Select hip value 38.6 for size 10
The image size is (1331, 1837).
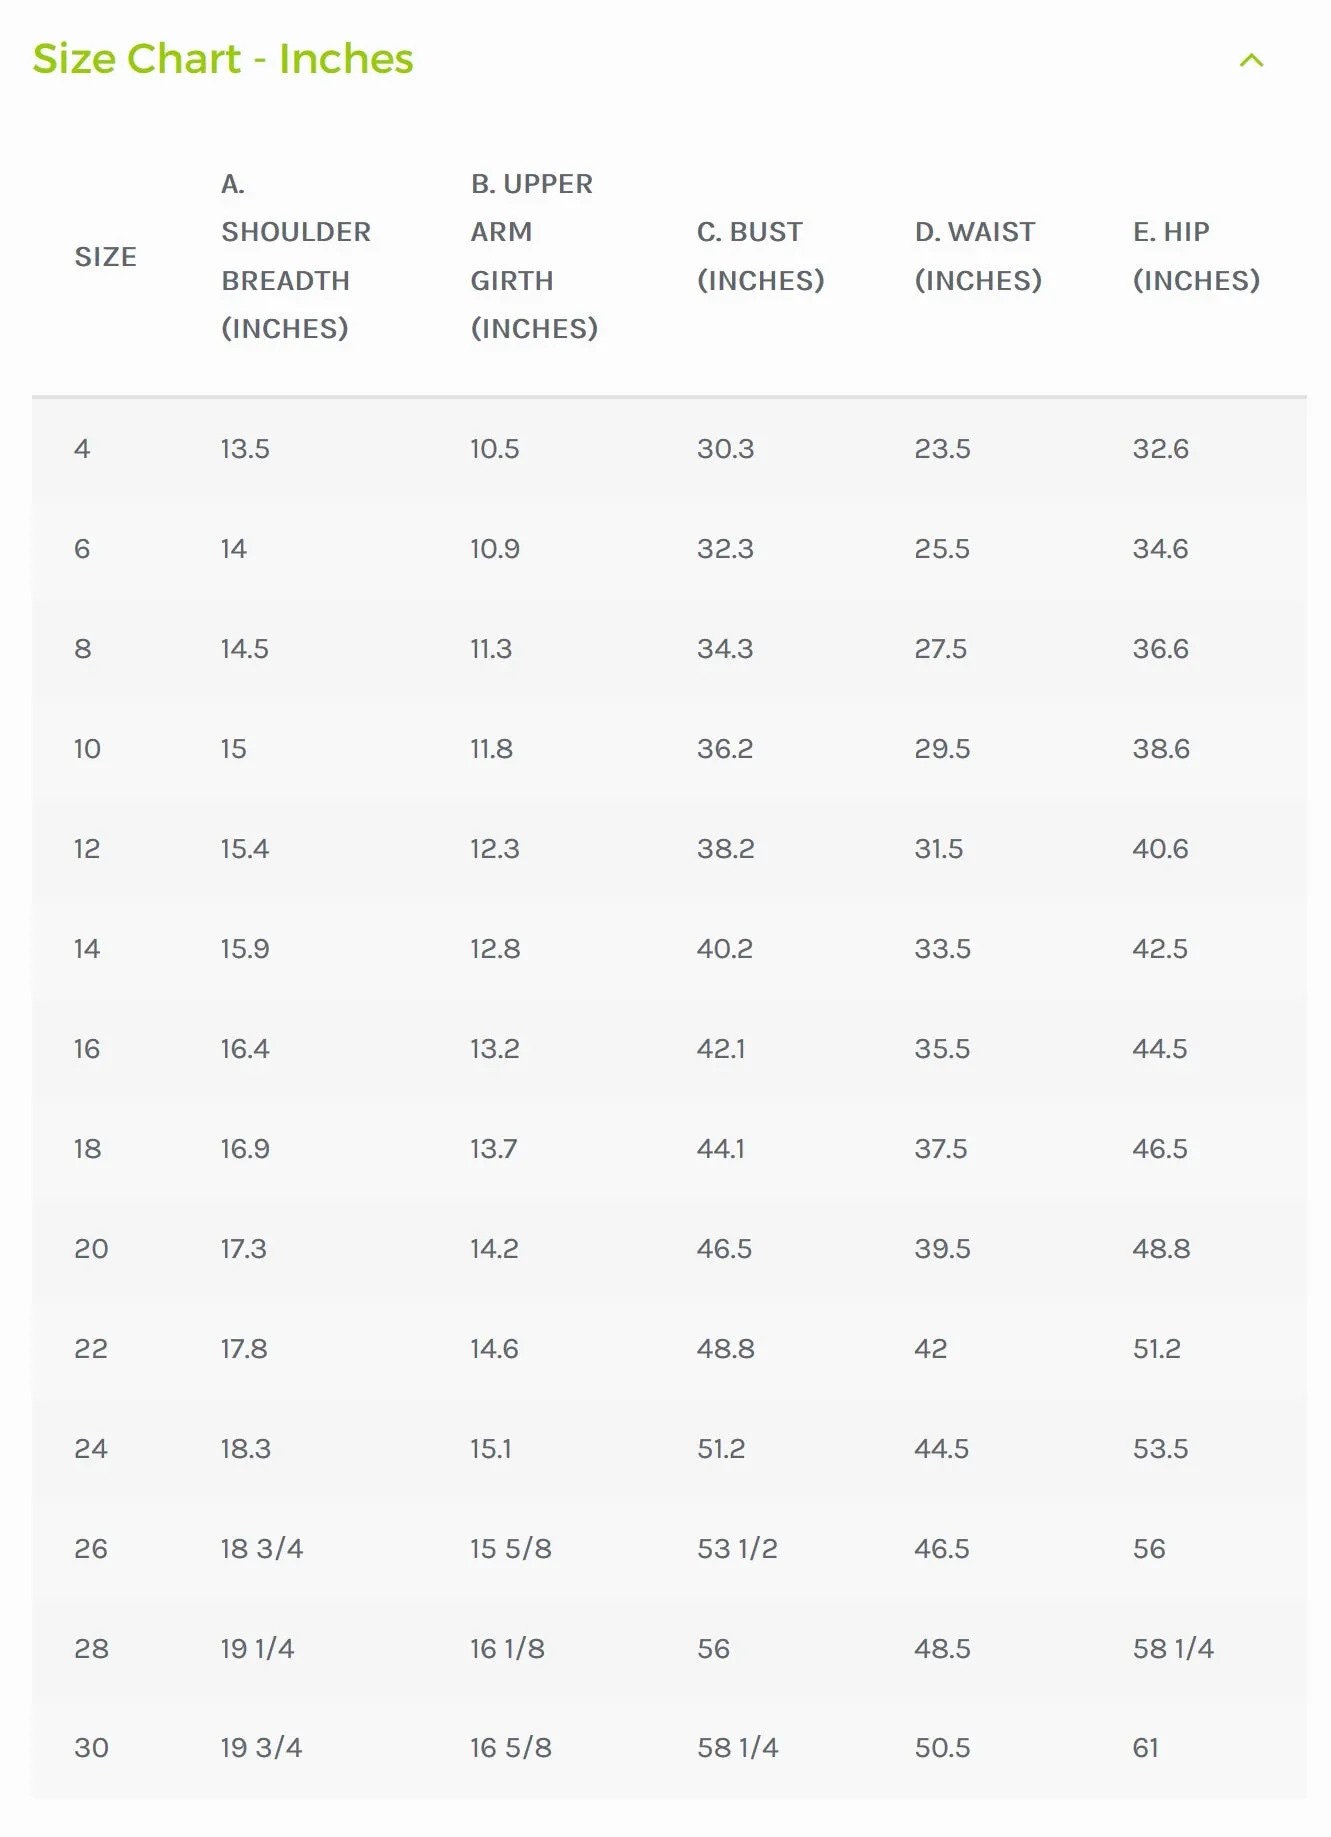click(x=1161, y=749)
